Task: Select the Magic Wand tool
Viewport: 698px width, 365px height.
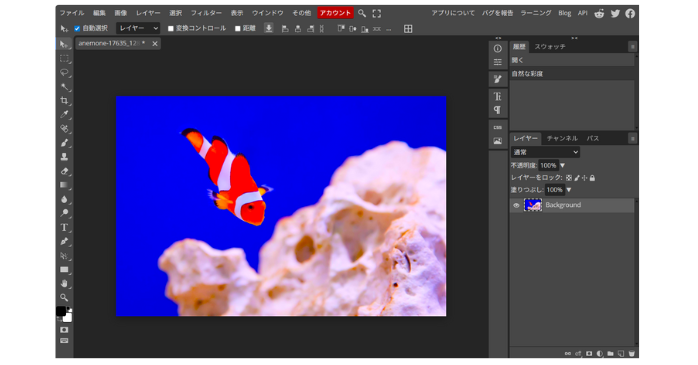Action: [64, 87]
